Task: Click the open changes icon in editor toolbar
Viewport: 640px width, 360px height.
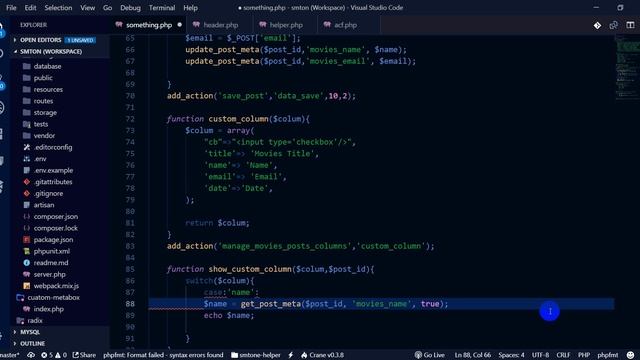Action: pos(613,25)
